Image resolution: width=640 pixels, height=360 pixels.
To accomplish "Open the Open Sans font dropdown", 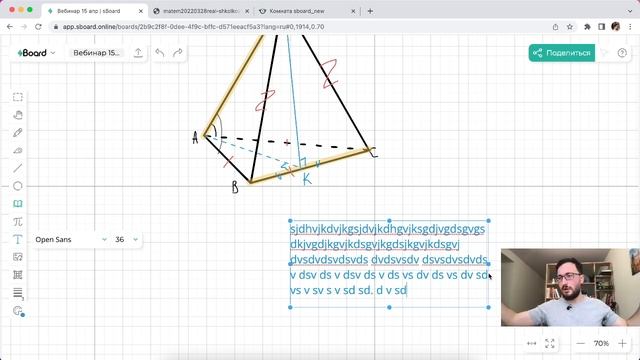I will pos(71,239).
